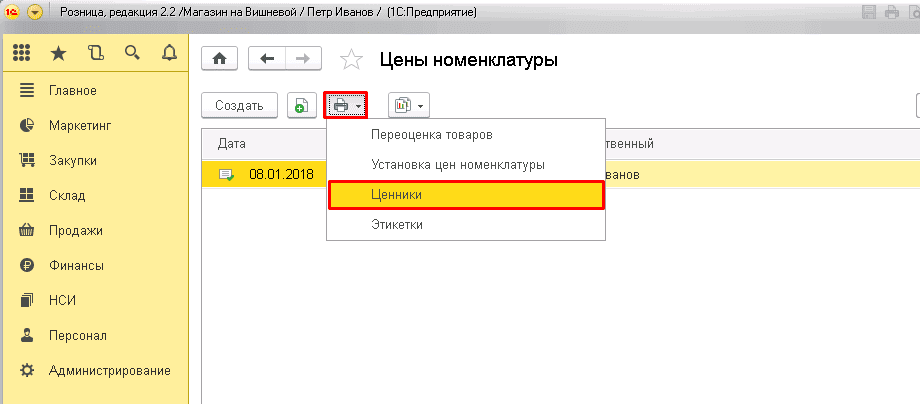Click the Search magnifier icon
Viewport: 920px width, 404px height.
click(132, 54)
